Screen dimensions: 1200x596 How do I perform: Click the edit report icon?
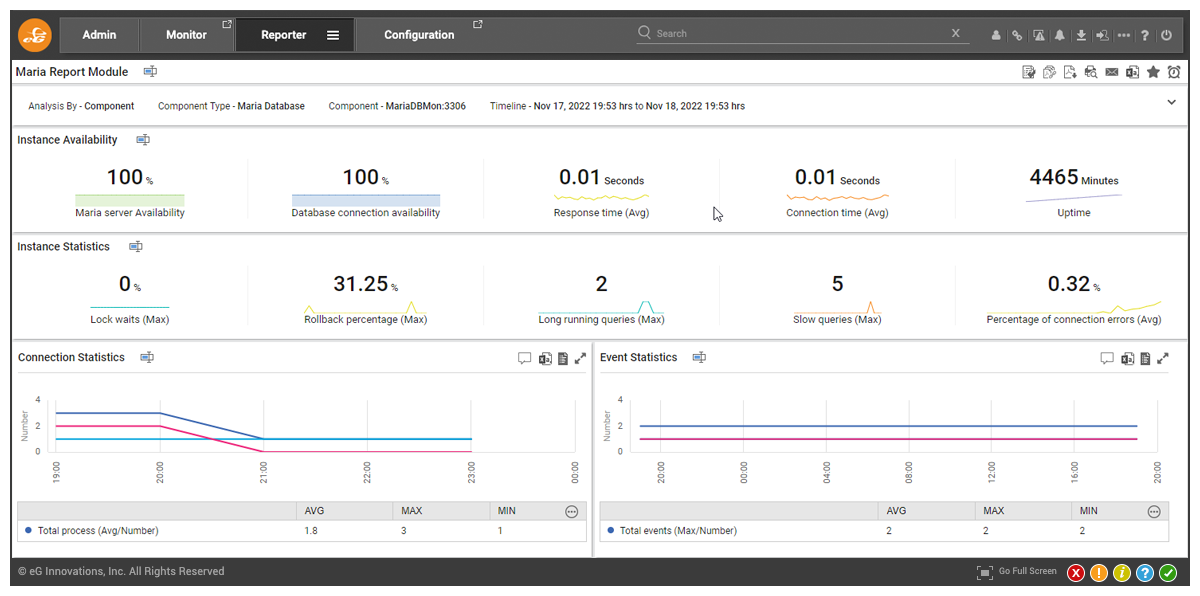coord(1028,72)
